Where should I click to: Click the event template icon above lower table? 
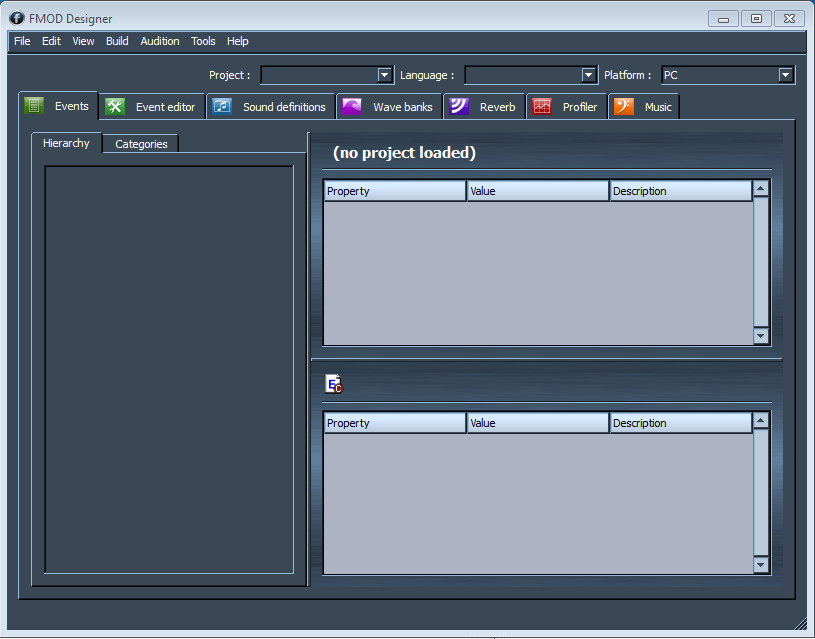click(334, 384)
